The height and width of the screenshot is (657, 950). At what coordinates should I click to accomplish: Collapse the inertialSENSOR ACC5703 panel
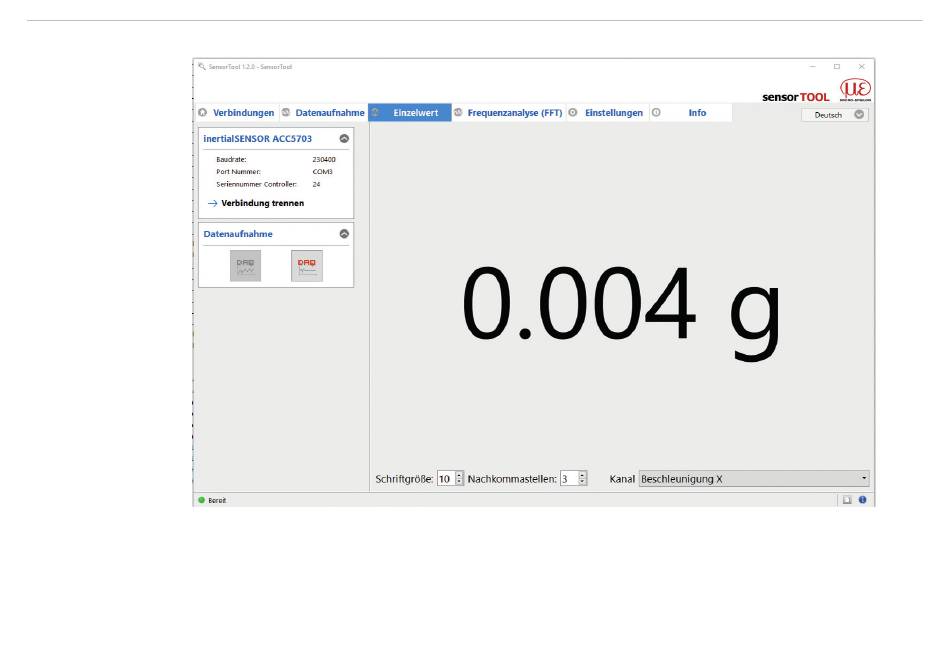tap(344, 139)
